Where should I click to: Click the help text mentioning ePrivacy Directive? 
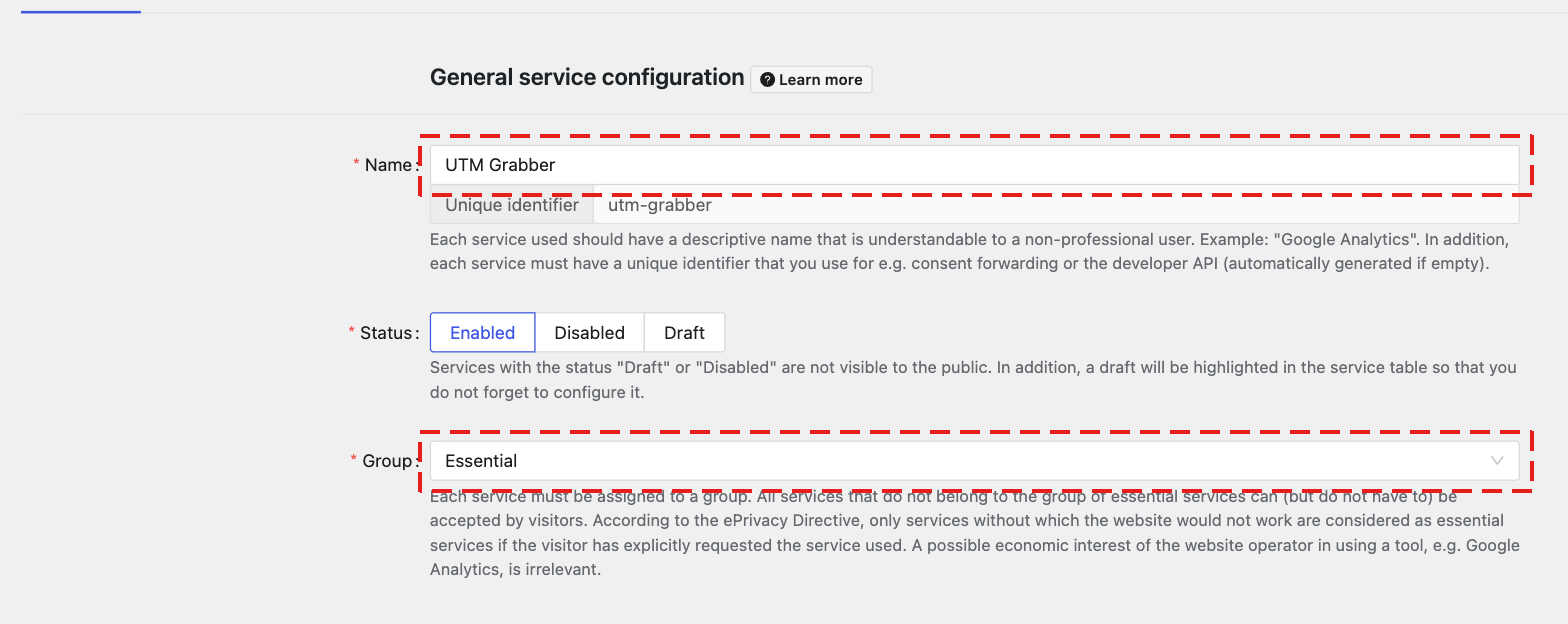(974, 533)
